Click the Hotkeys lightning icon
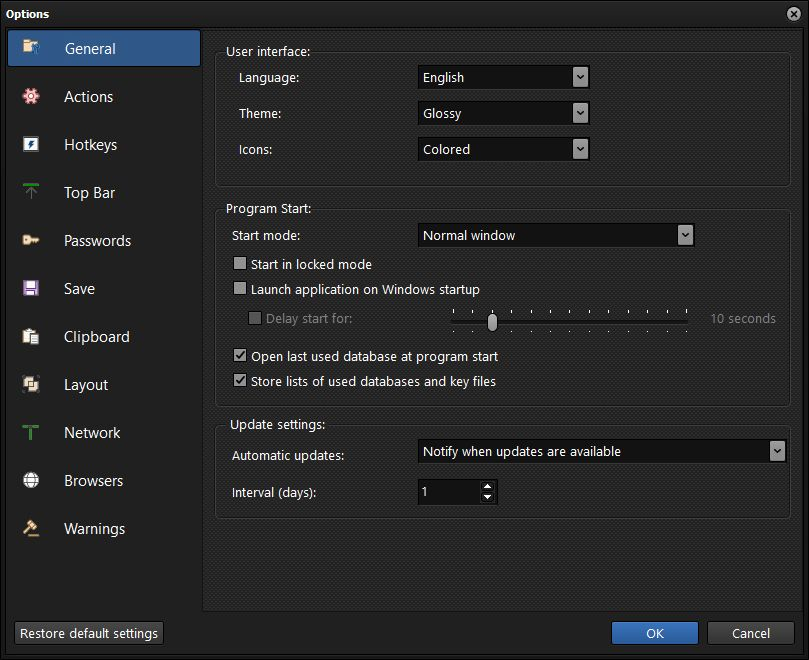The image size is (809, 660). click(31, 144)
